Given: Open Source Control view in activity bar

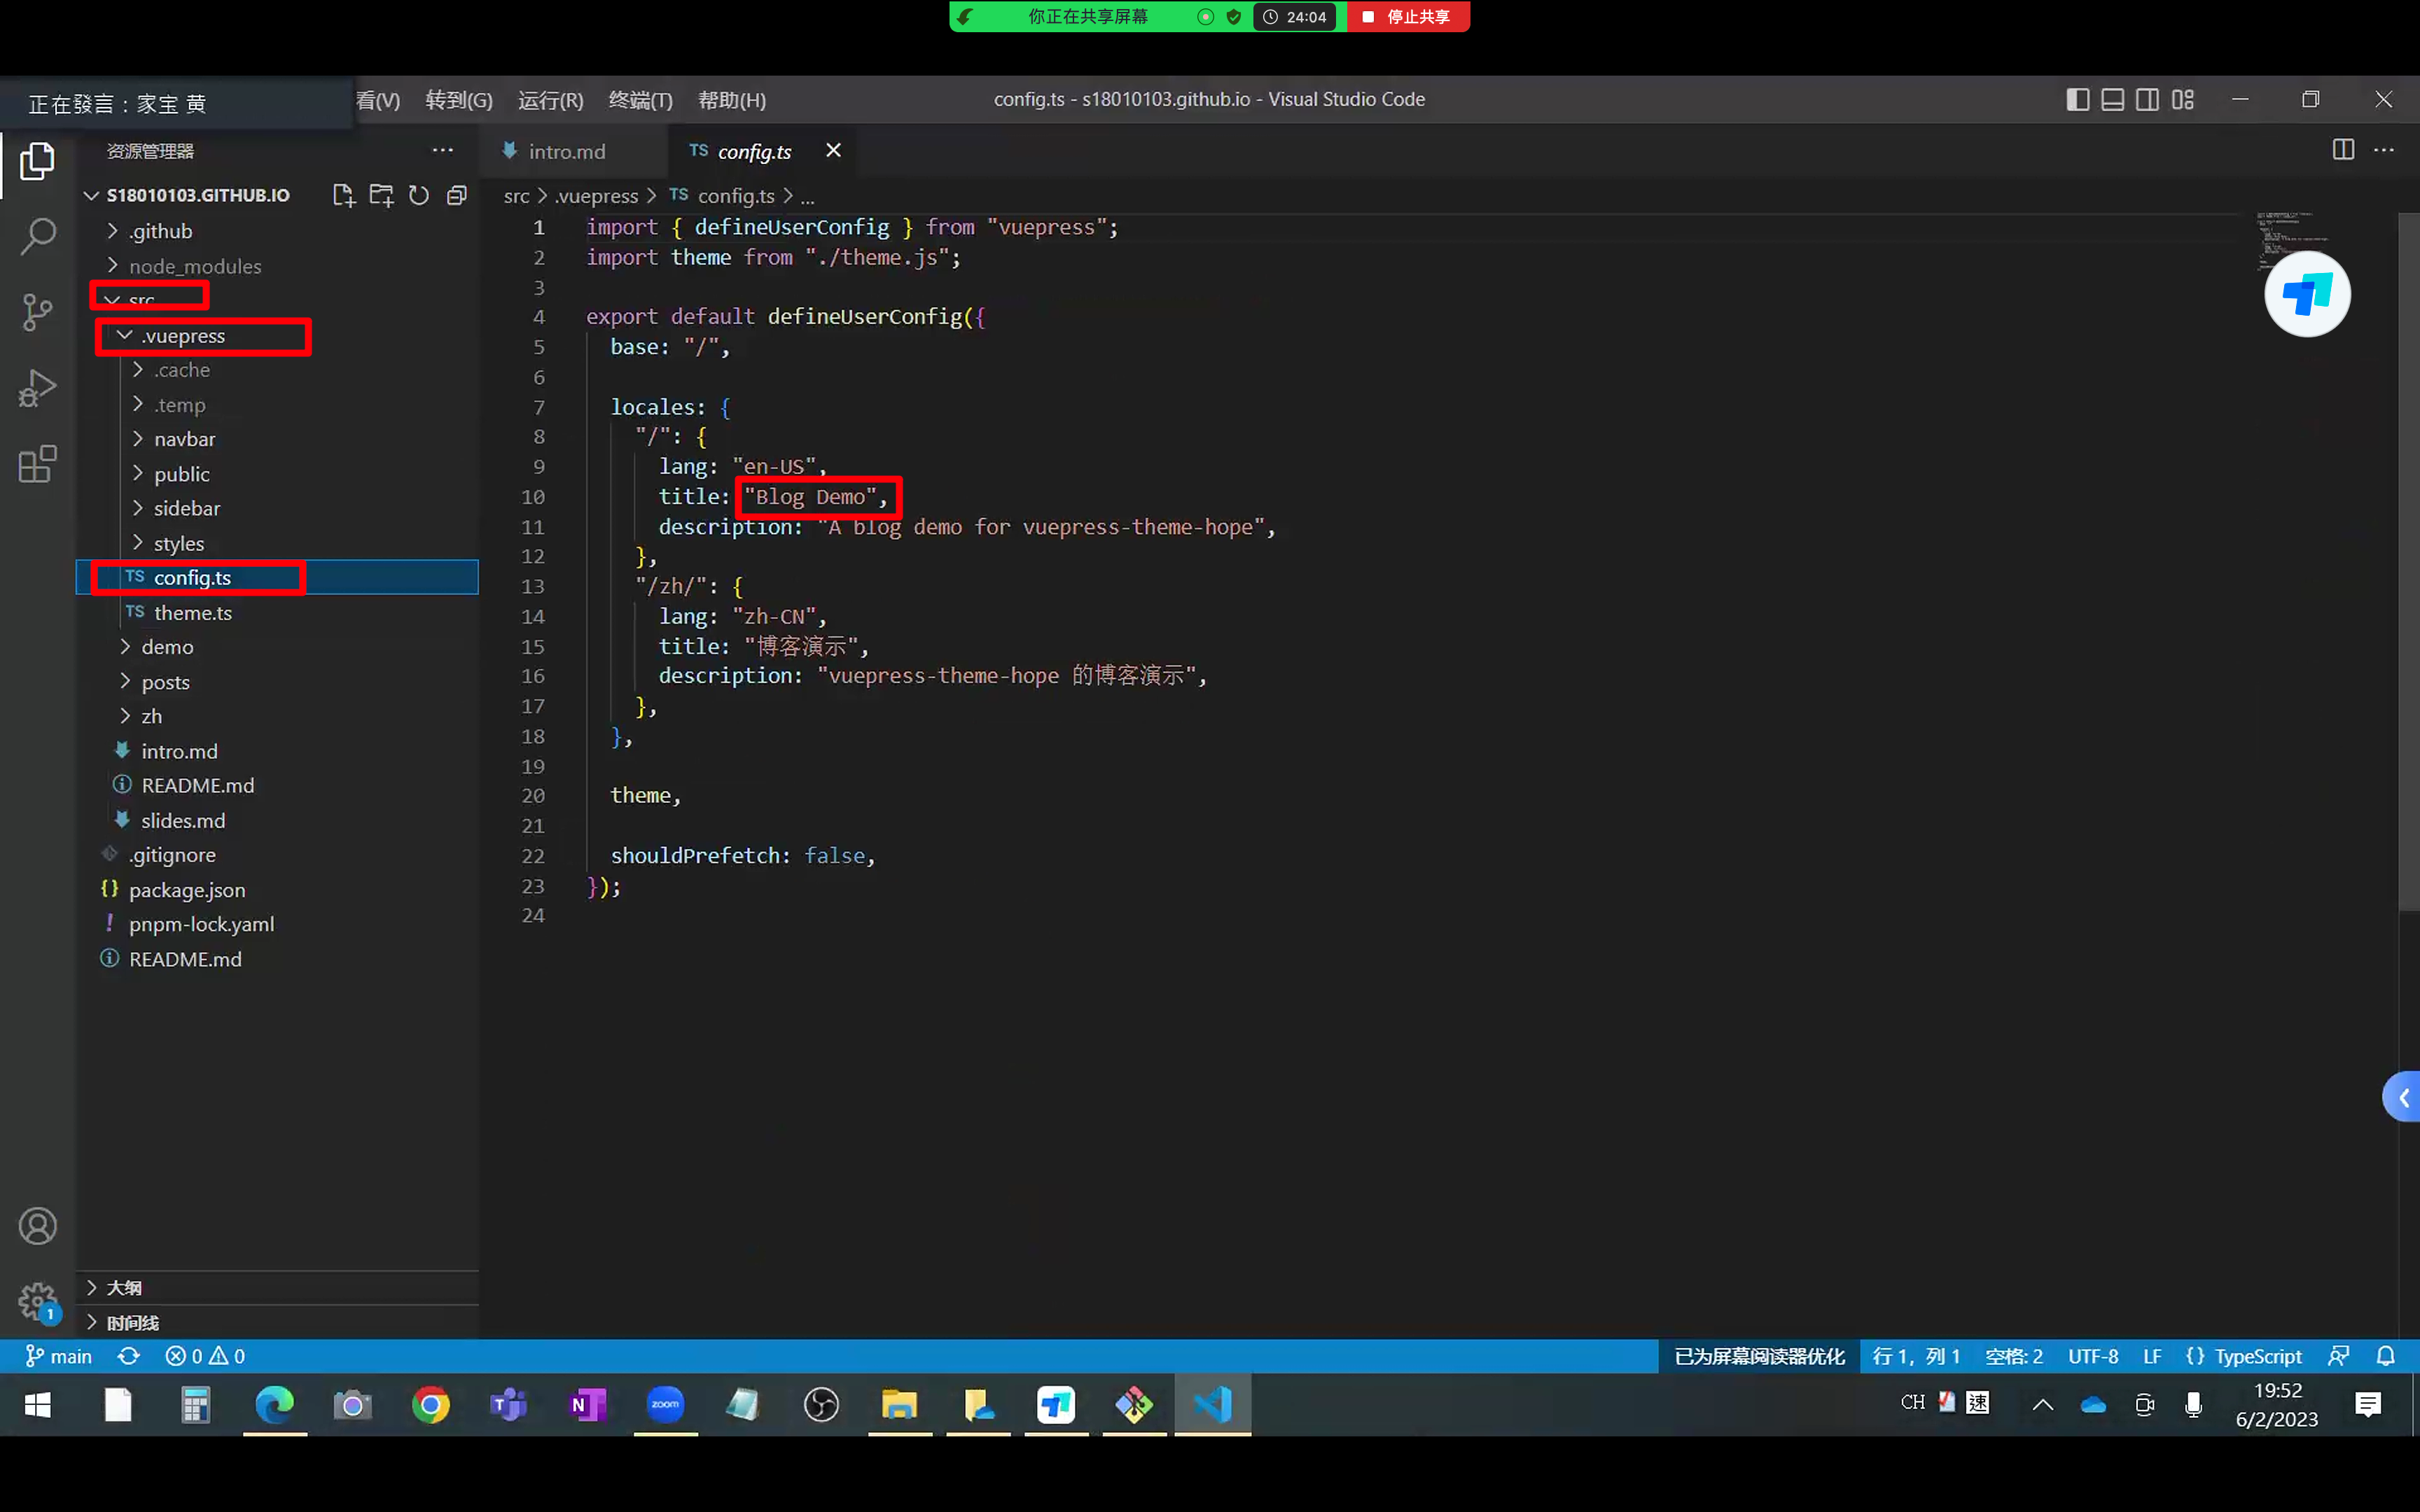Looking at the screenshot, I should [37, 312].
